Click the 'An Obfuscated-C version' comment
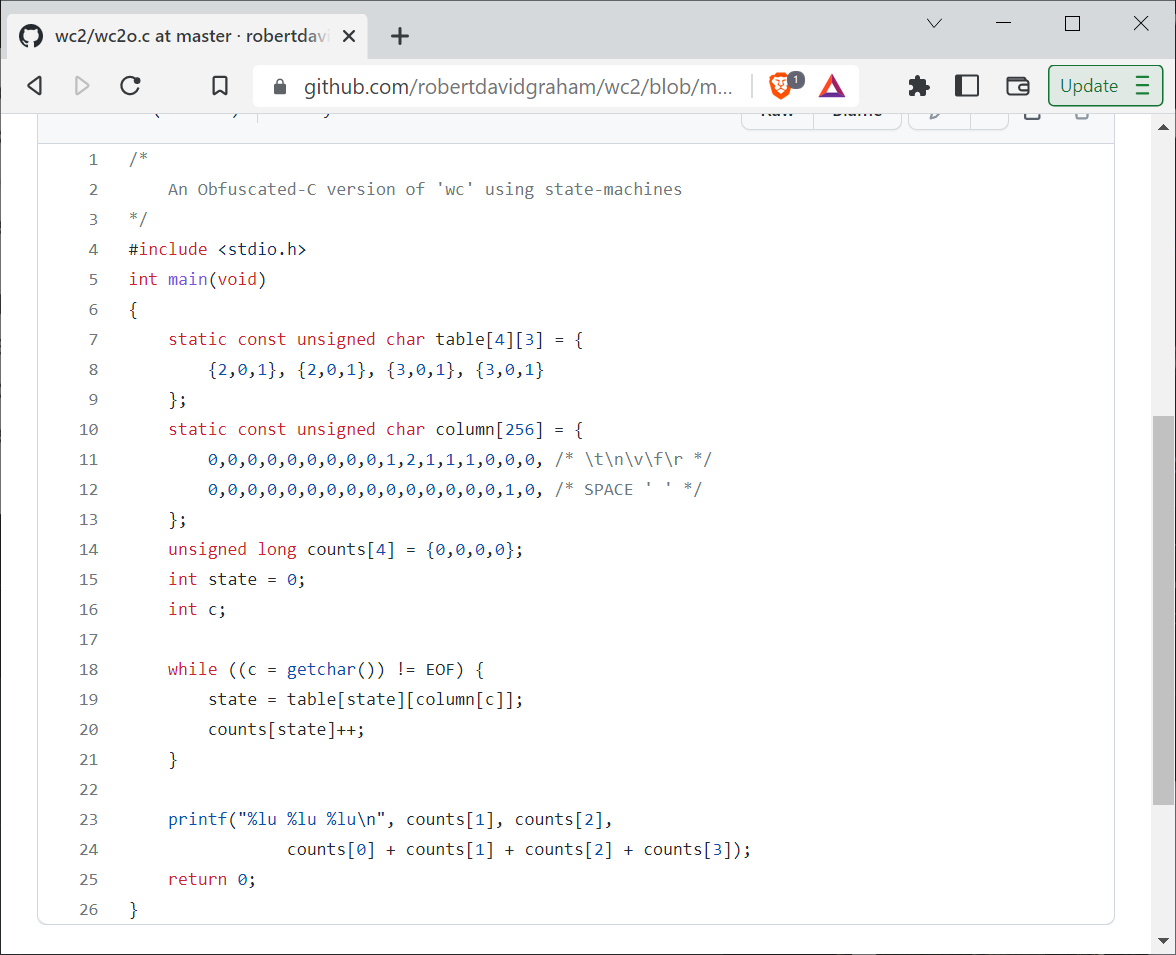 [424, 189]
